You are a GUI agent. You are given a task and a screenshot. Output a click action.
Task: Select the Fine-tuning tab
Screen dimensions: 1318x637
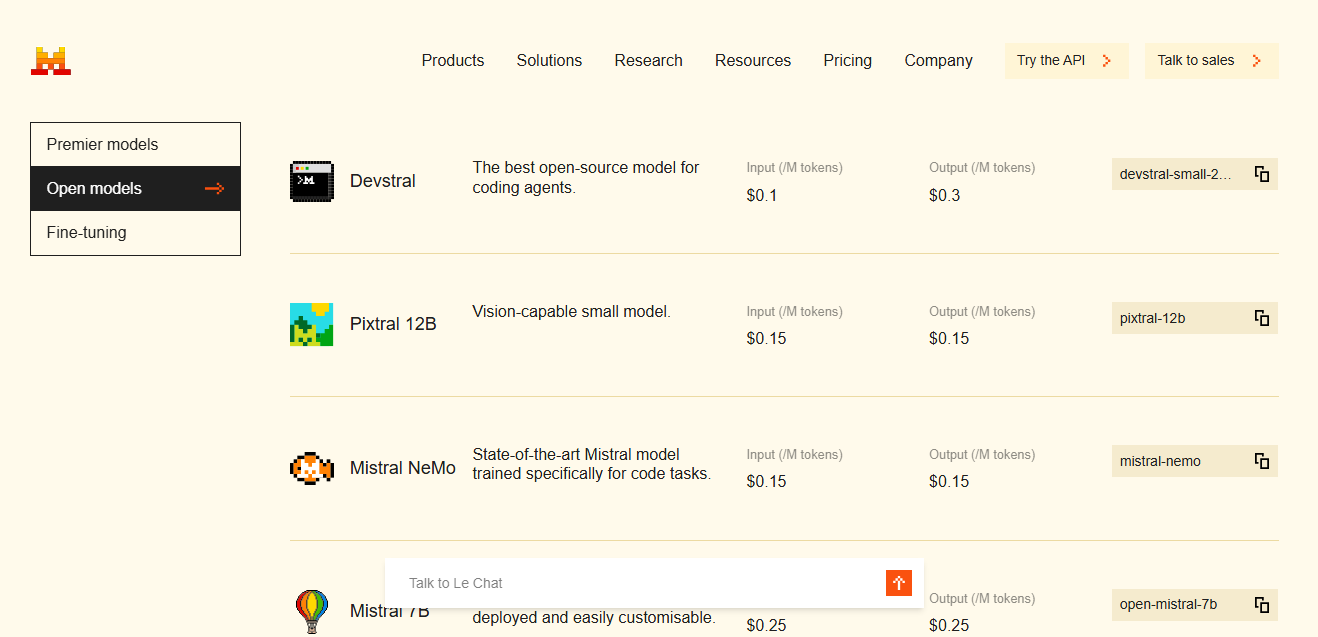(x=135, y=232)
